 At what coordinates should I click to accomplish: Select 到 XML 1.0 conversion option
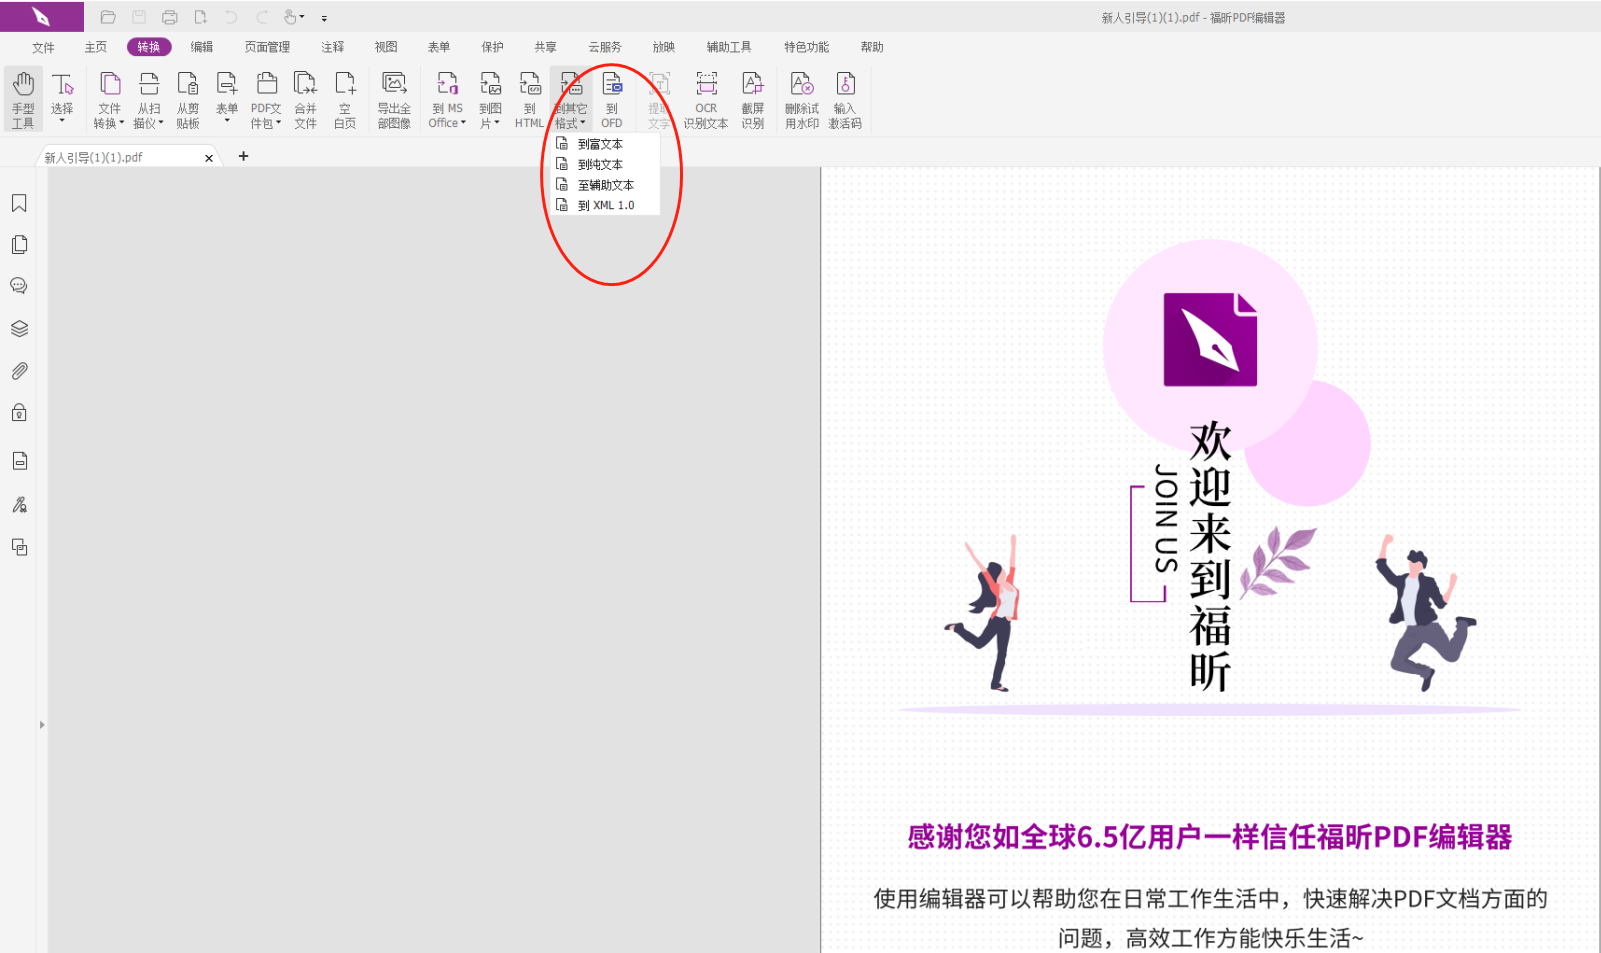(x=606, y=204)
